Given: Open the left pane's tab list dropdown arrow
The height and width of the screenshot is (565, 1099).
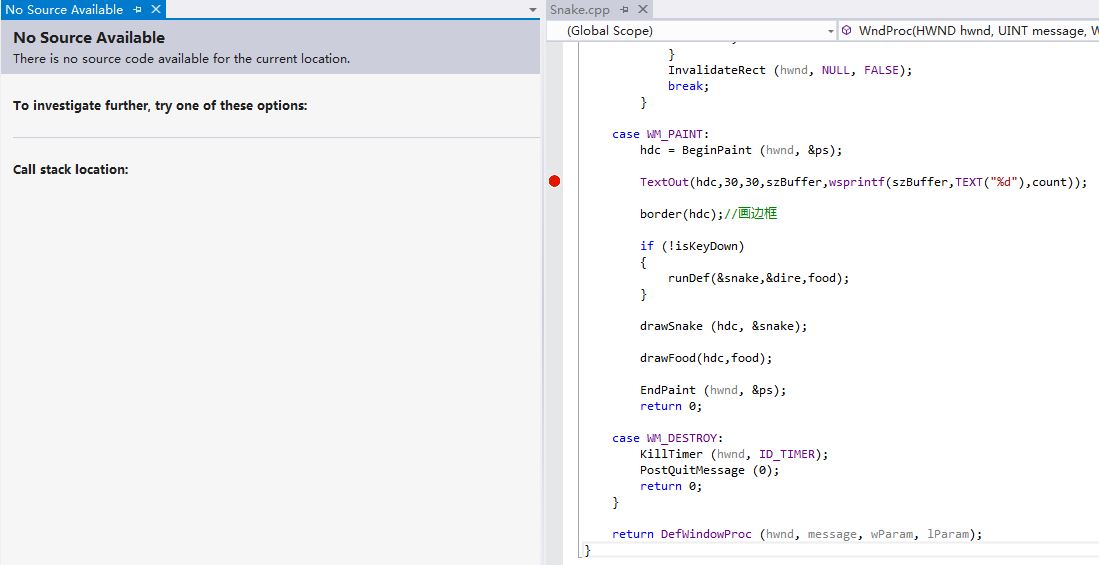Looking at the screenshot, I should coord(533,10).
